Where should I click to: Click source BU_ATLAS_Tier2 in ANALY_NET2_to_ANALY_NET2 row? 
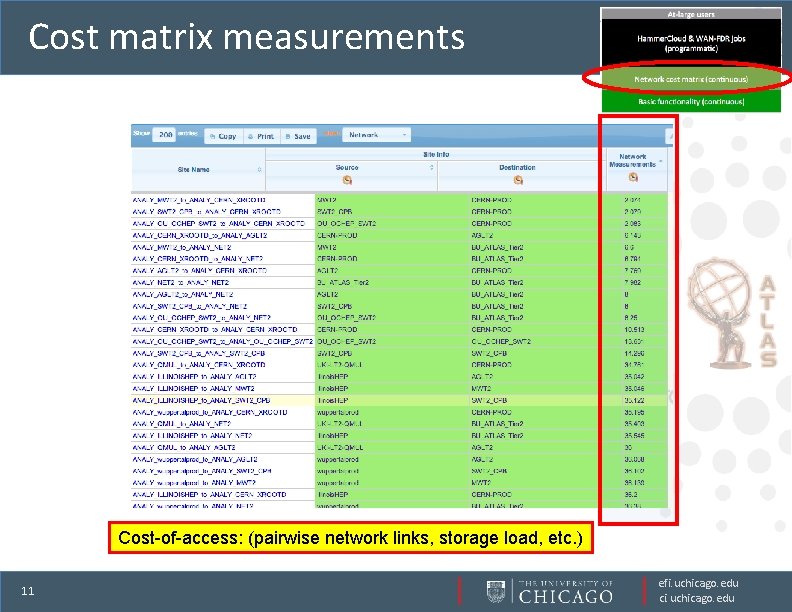coord(342,282)
